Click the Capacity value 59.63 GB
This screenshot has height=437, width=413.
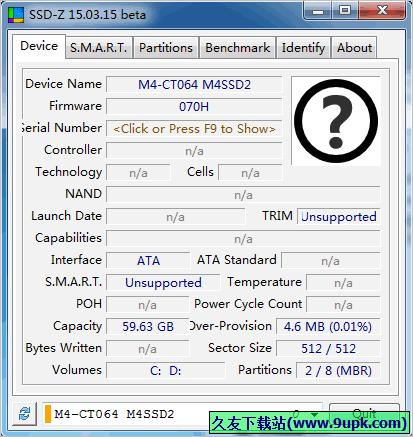pyautogui.click(x=148, y=327)
